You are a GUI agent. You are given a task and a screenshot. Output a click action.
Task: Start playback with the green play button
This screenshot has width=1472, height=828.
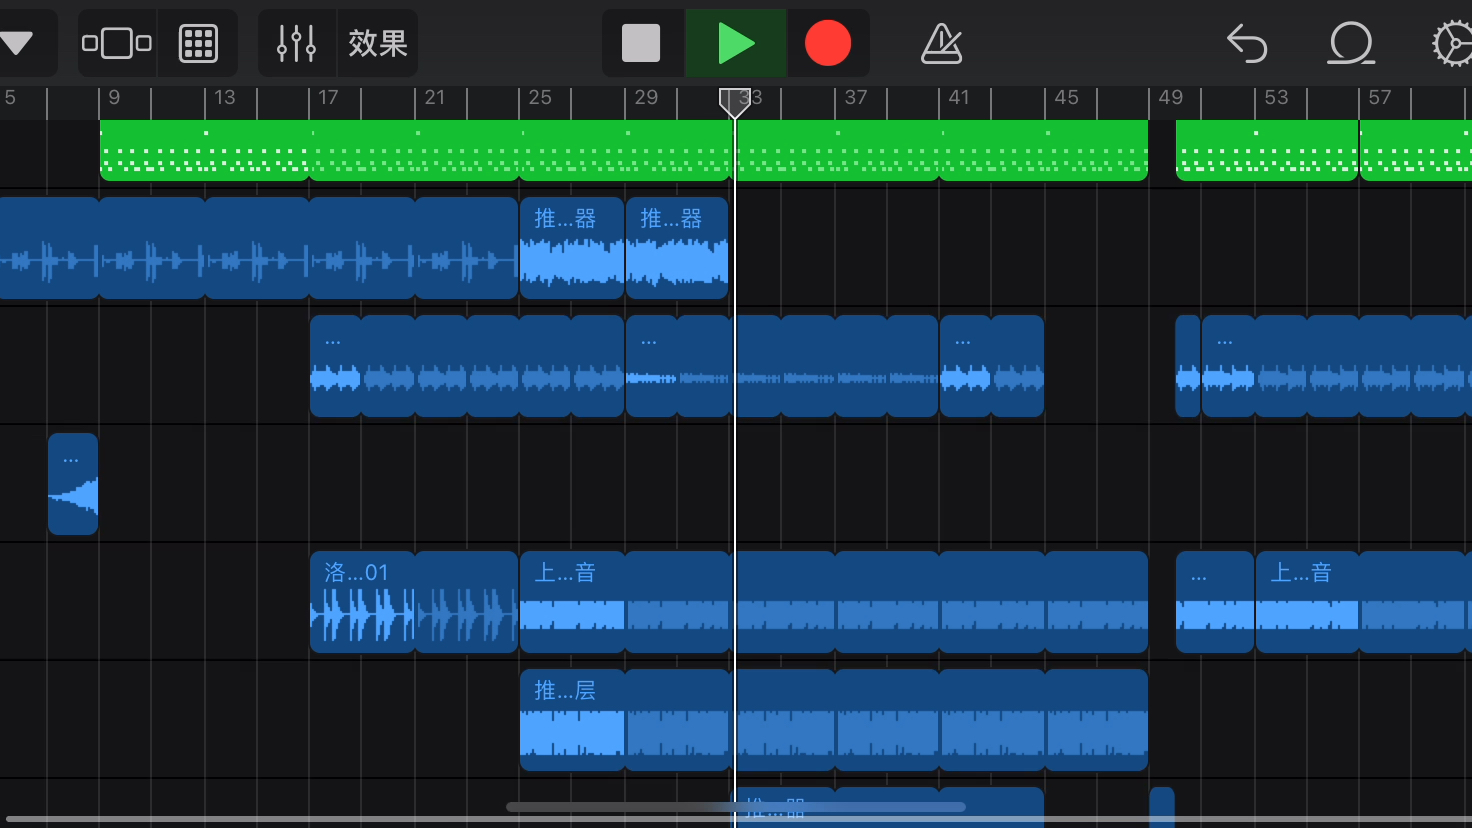[x=736, y=43]
